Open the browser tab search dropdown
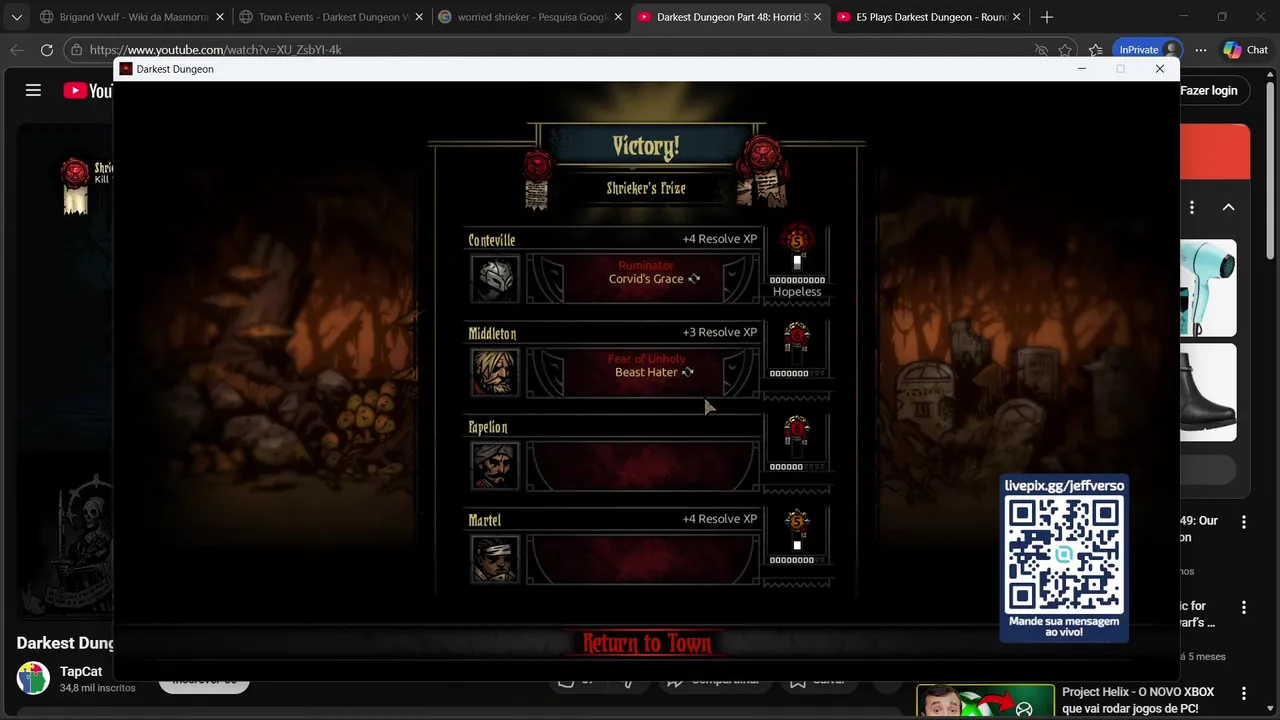1280x720 pixels. point(16,17)
